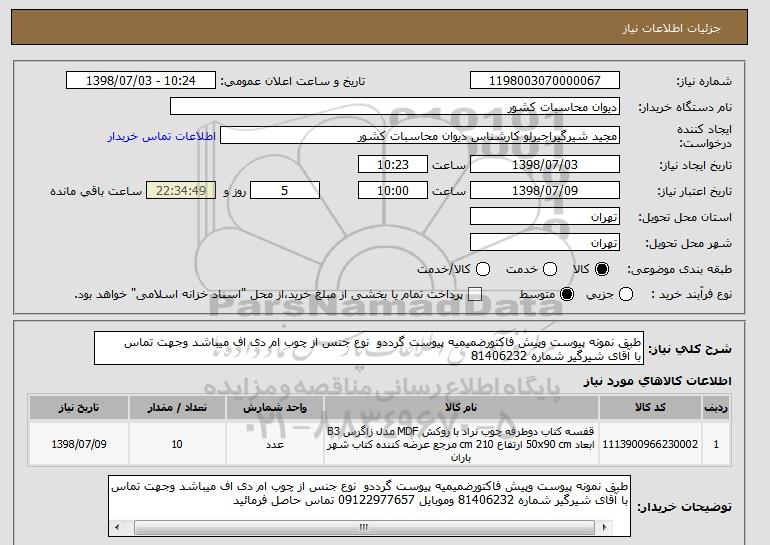Click the ردیف column header
The image size is (770, 545).
click(x=716, y=407)
